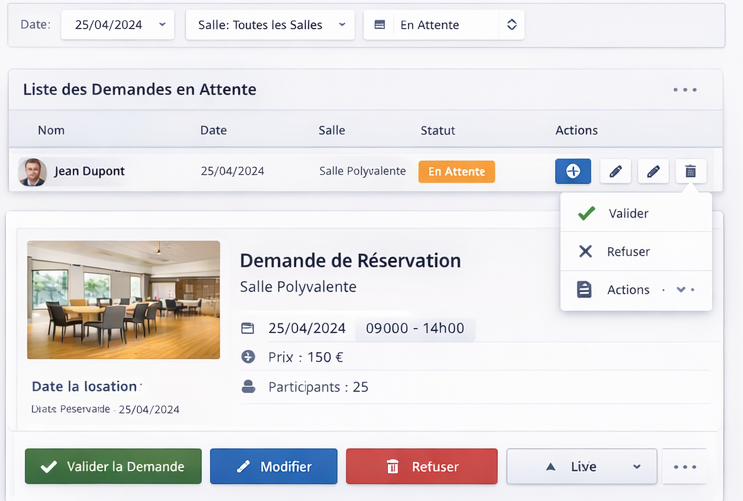Expand Actions submenu in the popup
743x501 pixels.
click(x=636, y=290)
